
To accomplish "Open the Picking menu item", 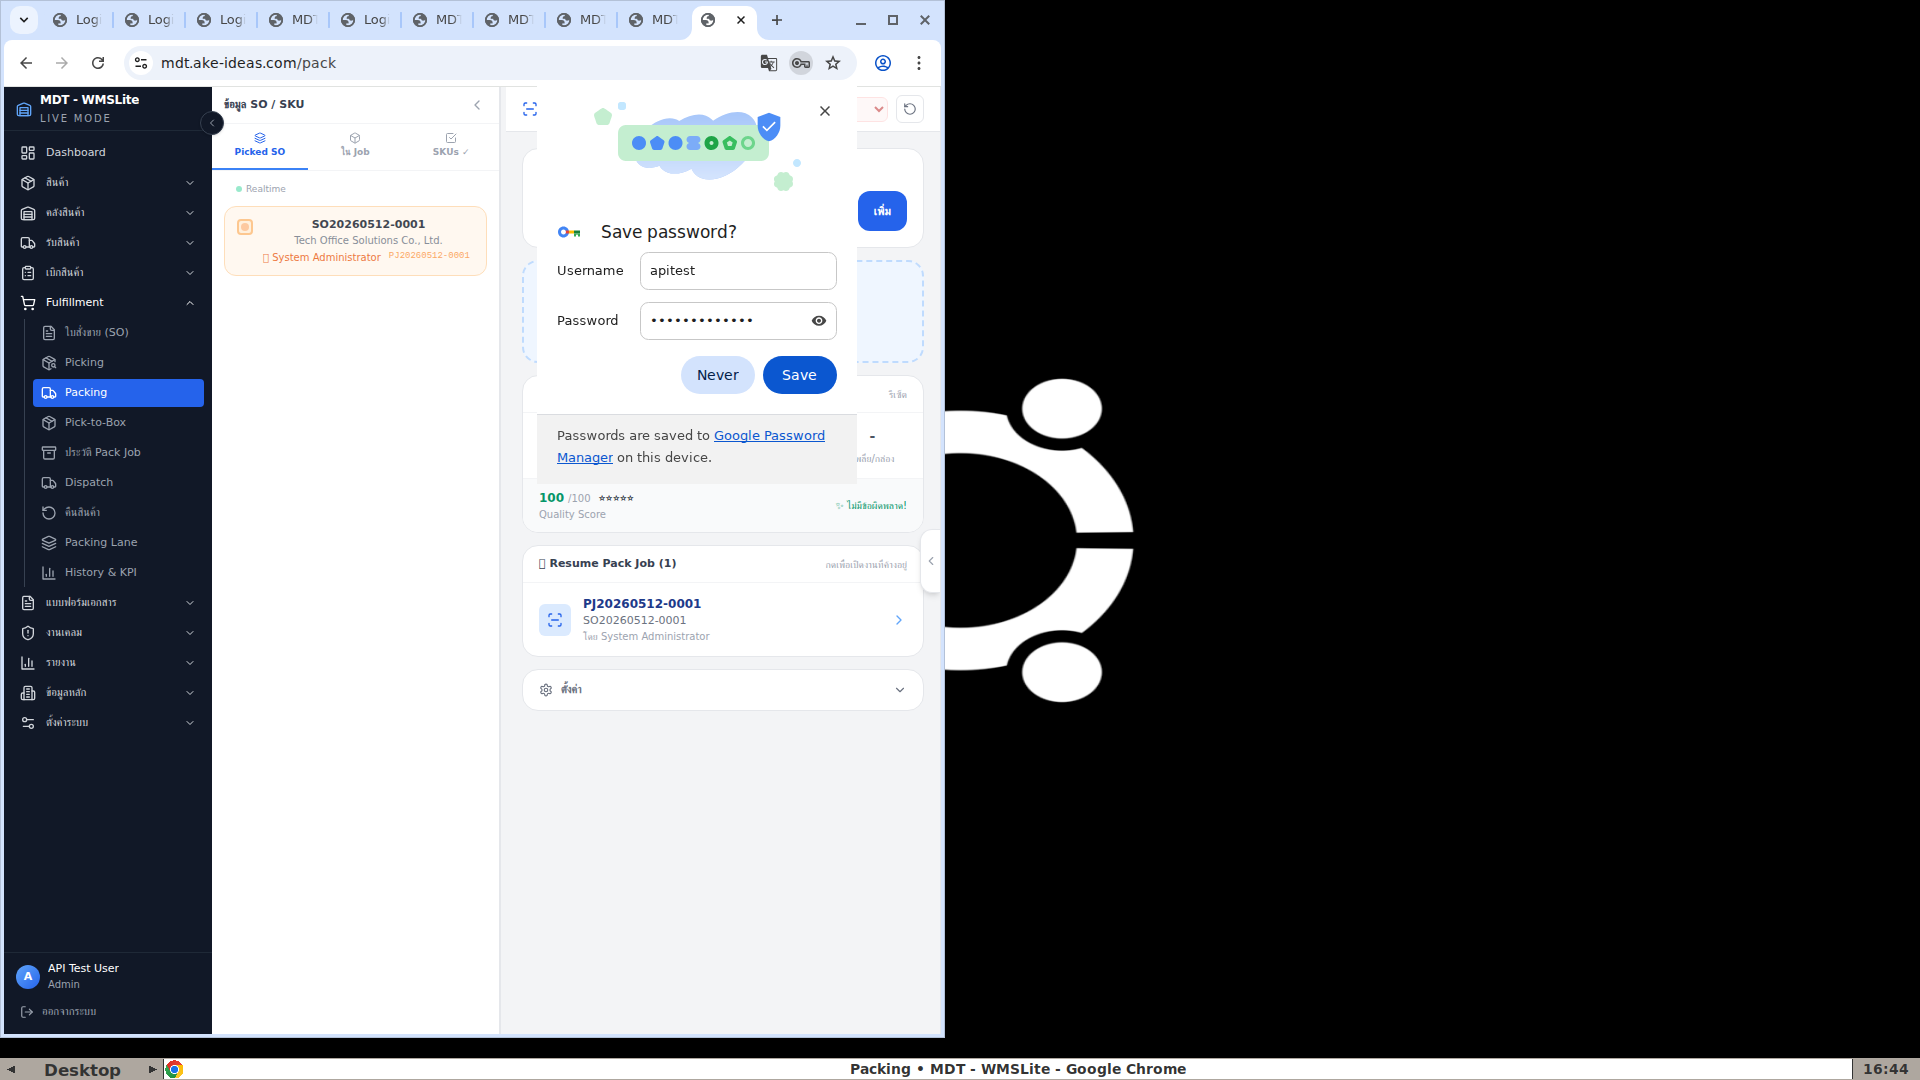I will point(118,363).
